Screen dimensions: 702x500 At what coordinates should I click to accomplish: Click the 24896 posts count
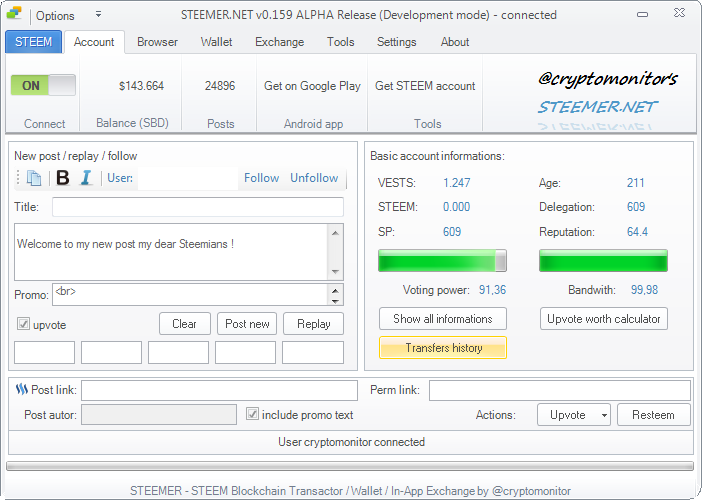point(220,86)
